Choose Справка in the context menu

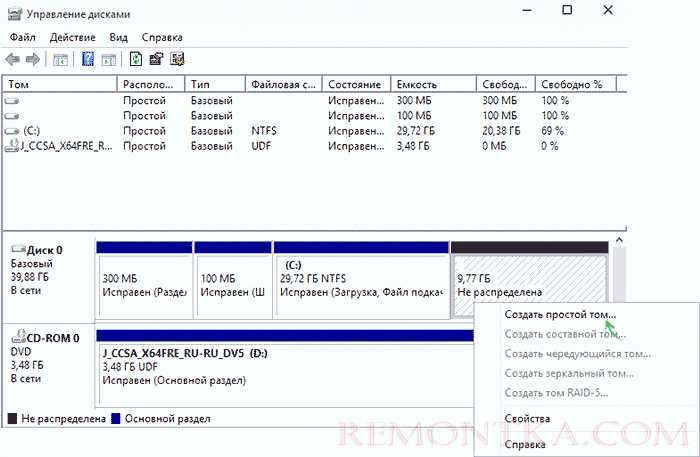[525, 445]
